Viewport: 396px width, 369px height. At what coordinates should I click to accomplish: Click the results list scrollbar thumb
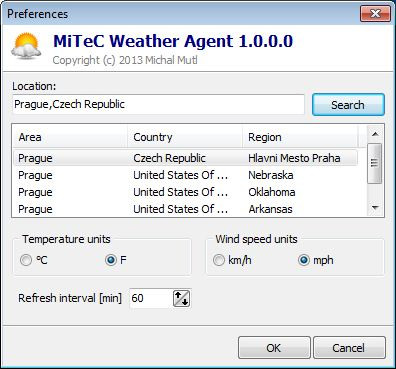pos(375,163)
